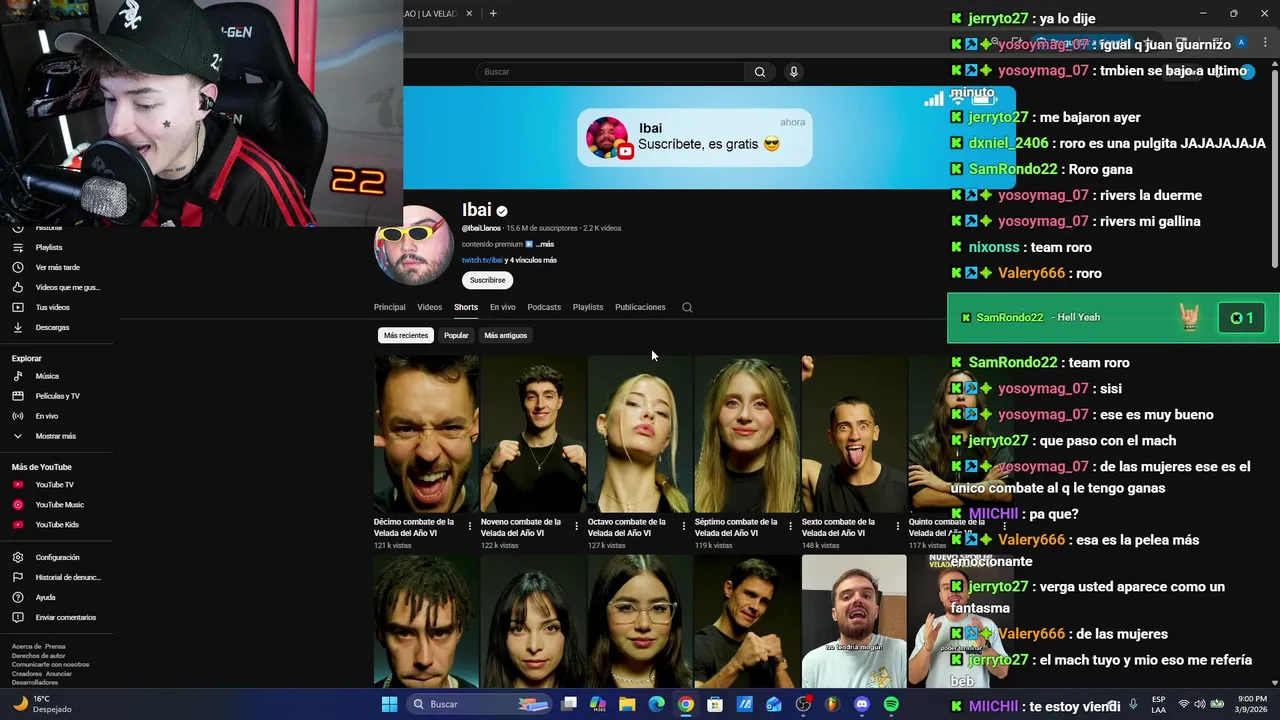1280x720 pixels.
Task: Open Sexto combate short thumbnail
Action: point(854,434)
